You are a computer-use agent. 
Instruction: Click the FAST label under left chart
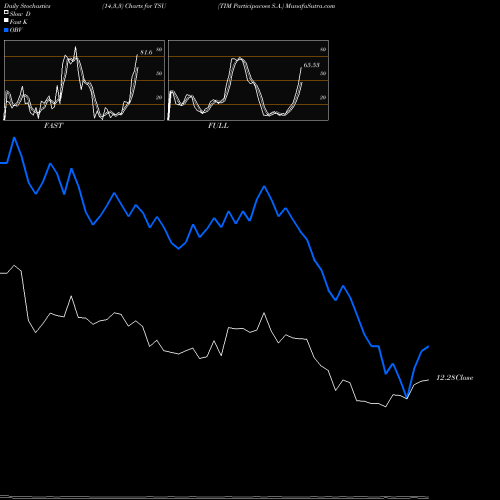(x=53, y=126)
